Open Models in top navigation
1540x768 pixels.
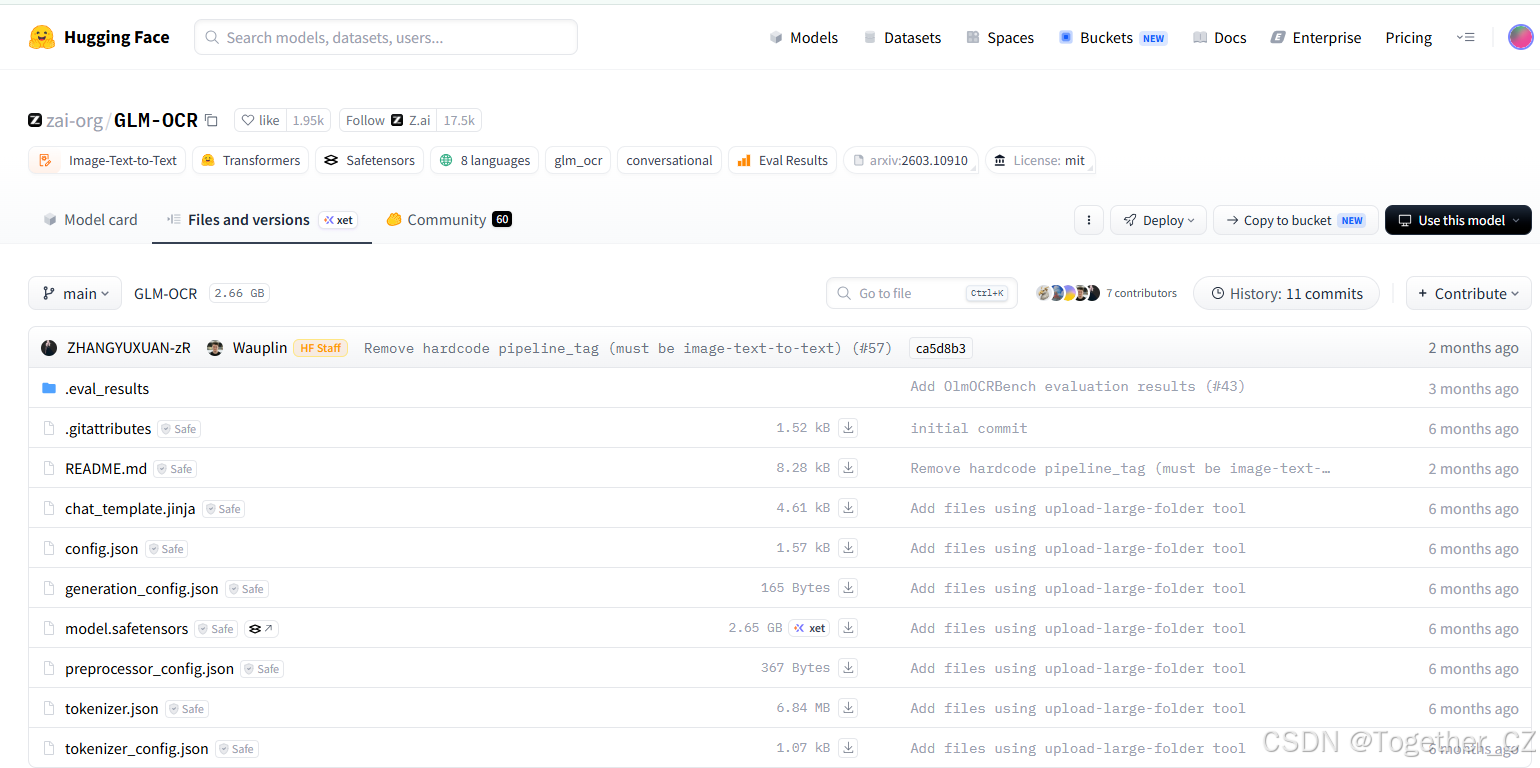pyautogui.click(x=804, y=38)
